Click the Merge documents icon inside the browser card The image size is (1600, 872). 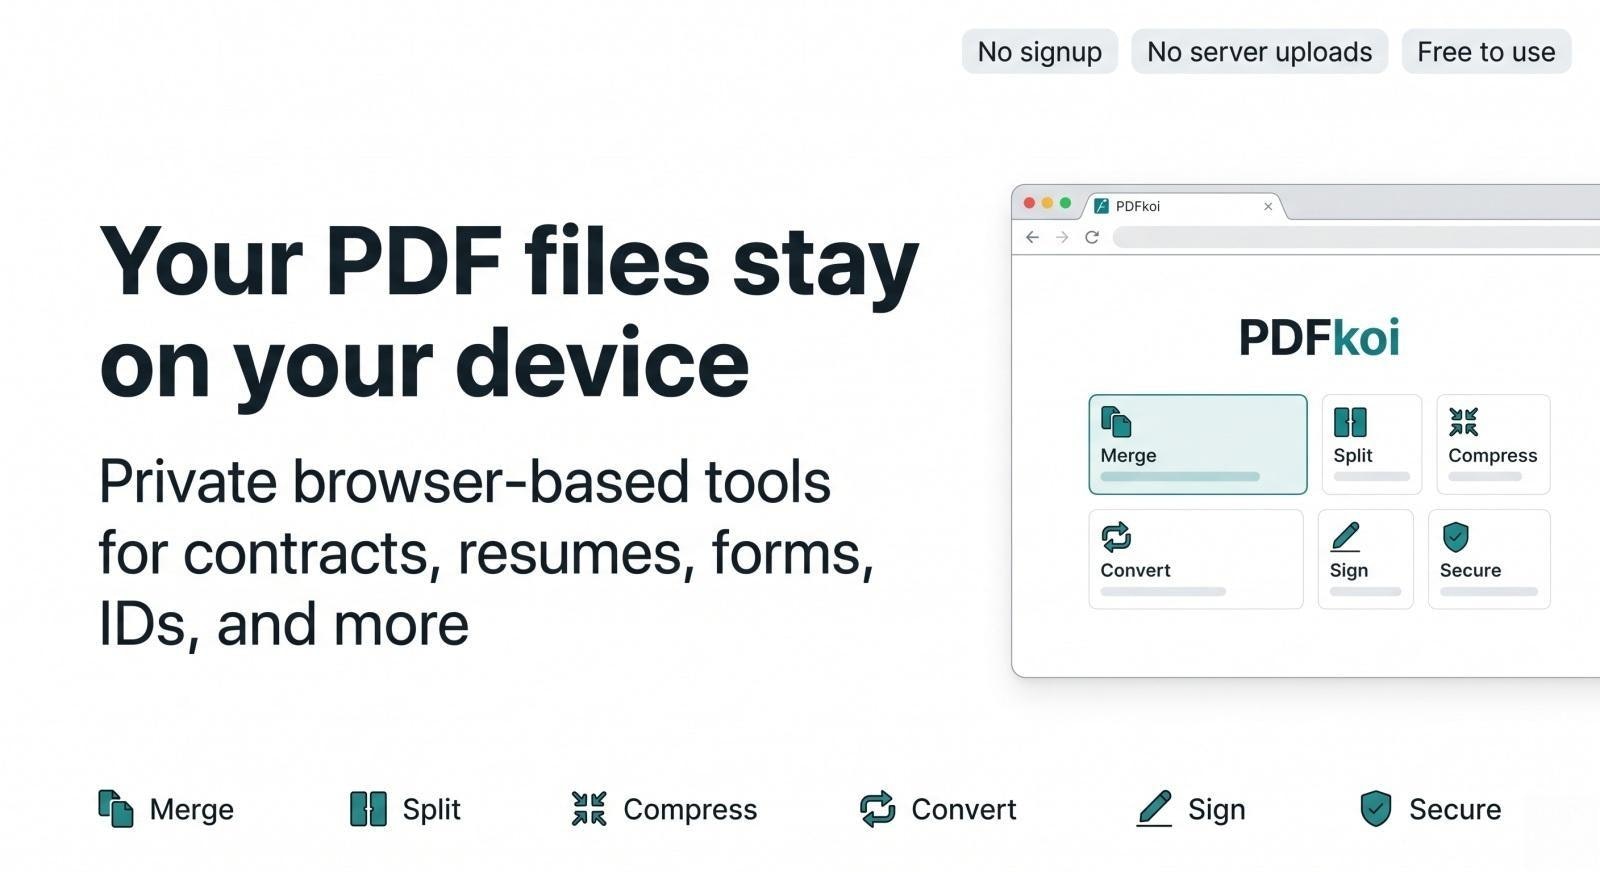click(1116, 422)
